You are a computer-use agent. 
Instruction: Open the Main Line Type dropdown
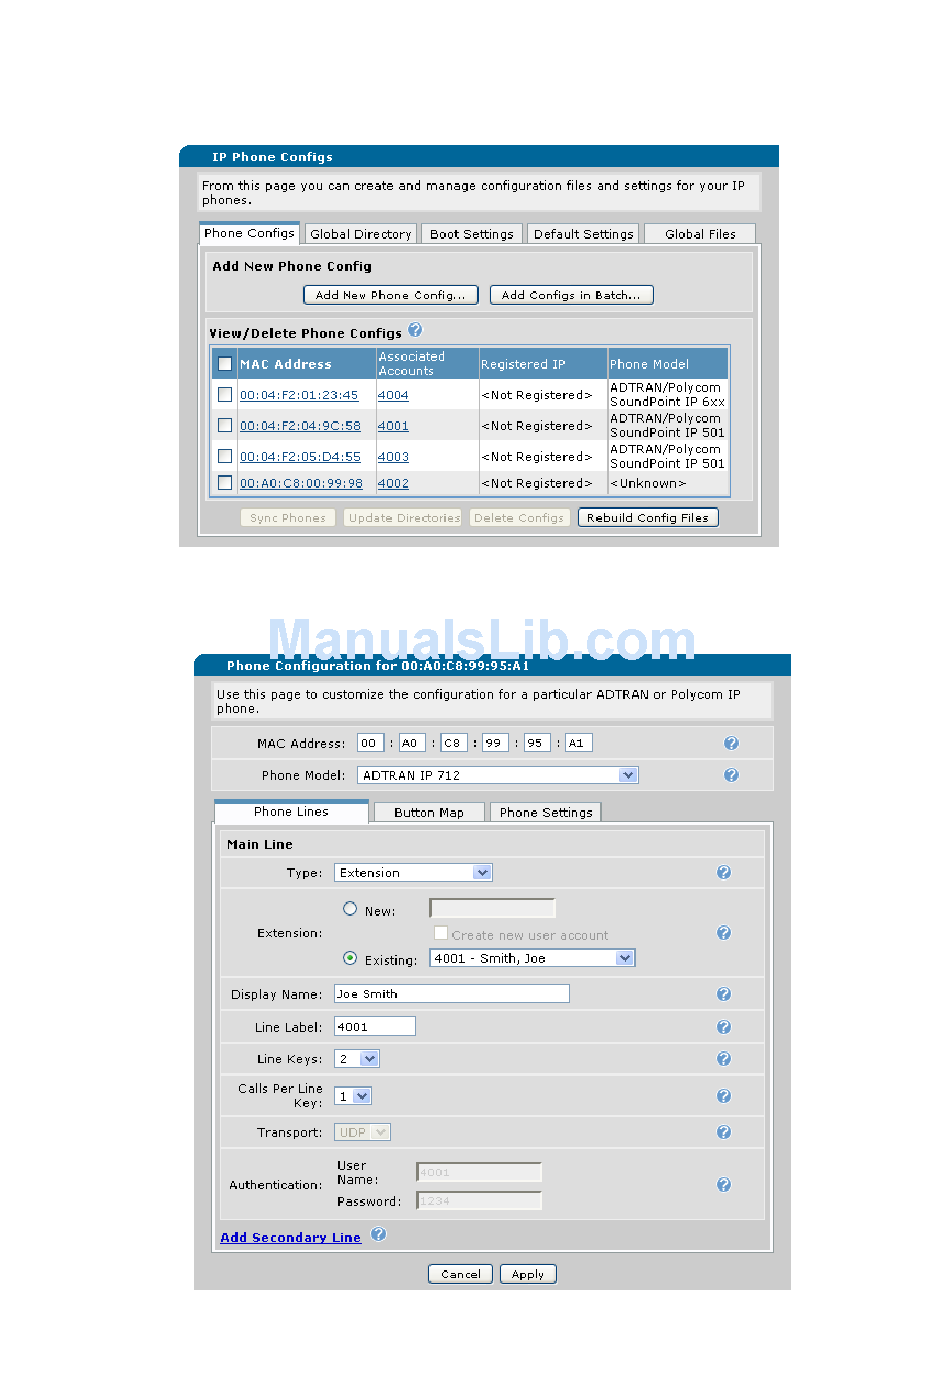pos(413,872)
